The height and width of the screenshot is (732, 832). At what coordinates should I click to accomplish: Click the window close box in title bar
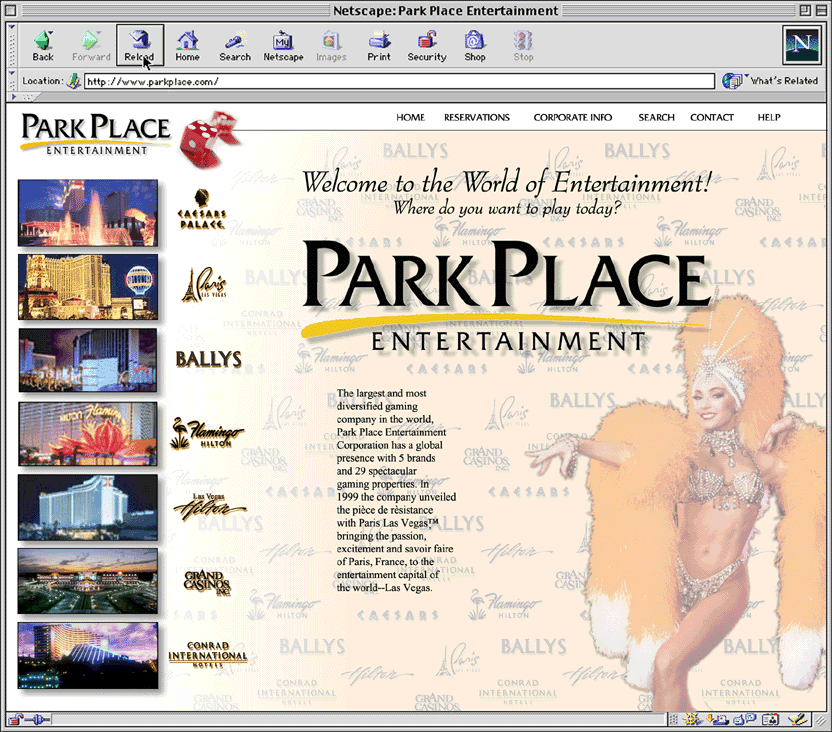[x=10, y=10]
